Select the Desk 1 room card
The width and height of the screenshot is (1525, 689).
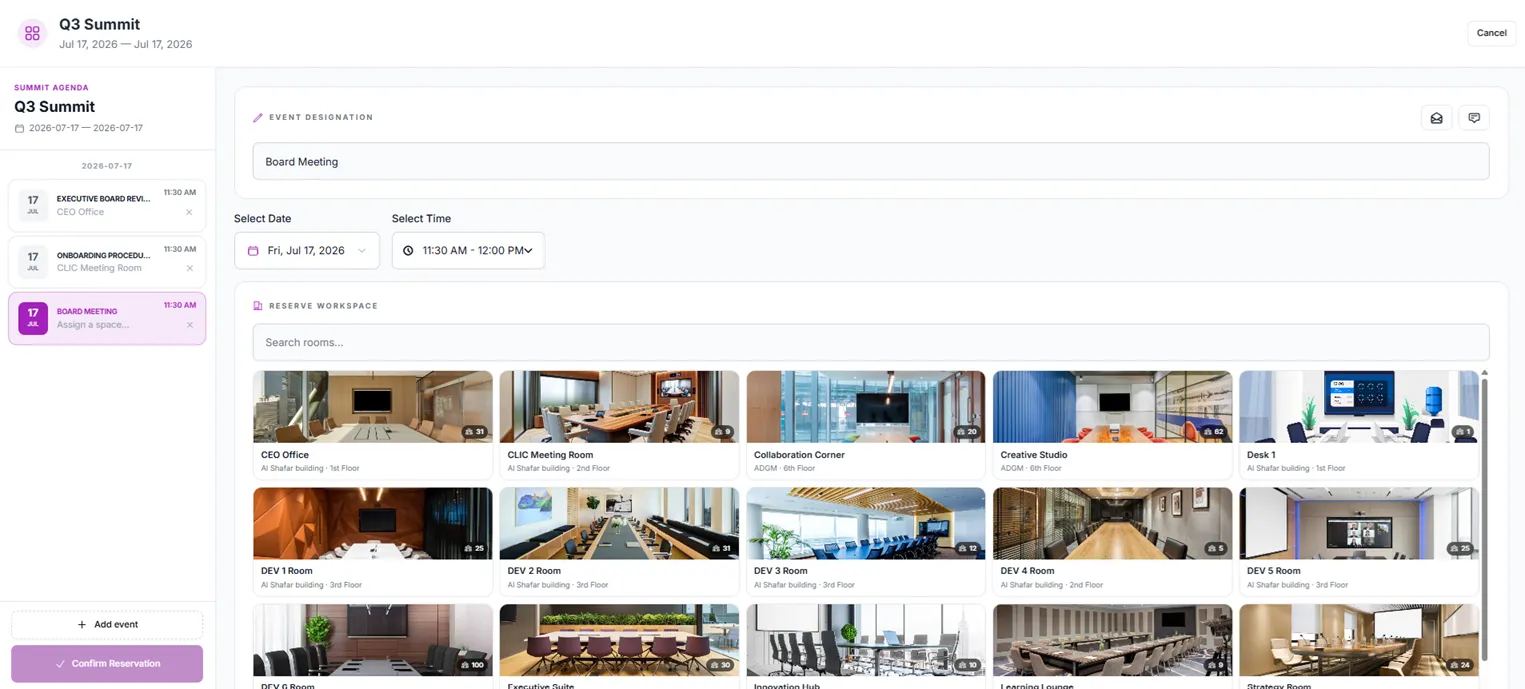(1359, 425)
